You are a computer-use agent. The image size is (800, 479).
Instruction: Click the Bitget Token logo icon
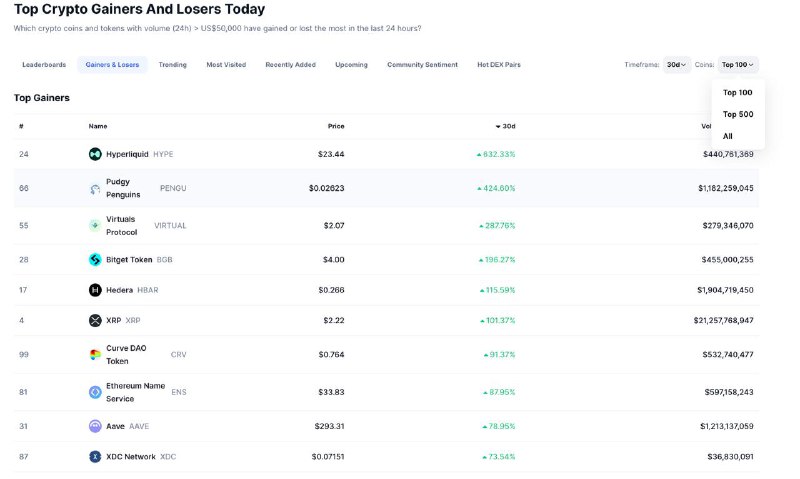click(x=95, y=260)
